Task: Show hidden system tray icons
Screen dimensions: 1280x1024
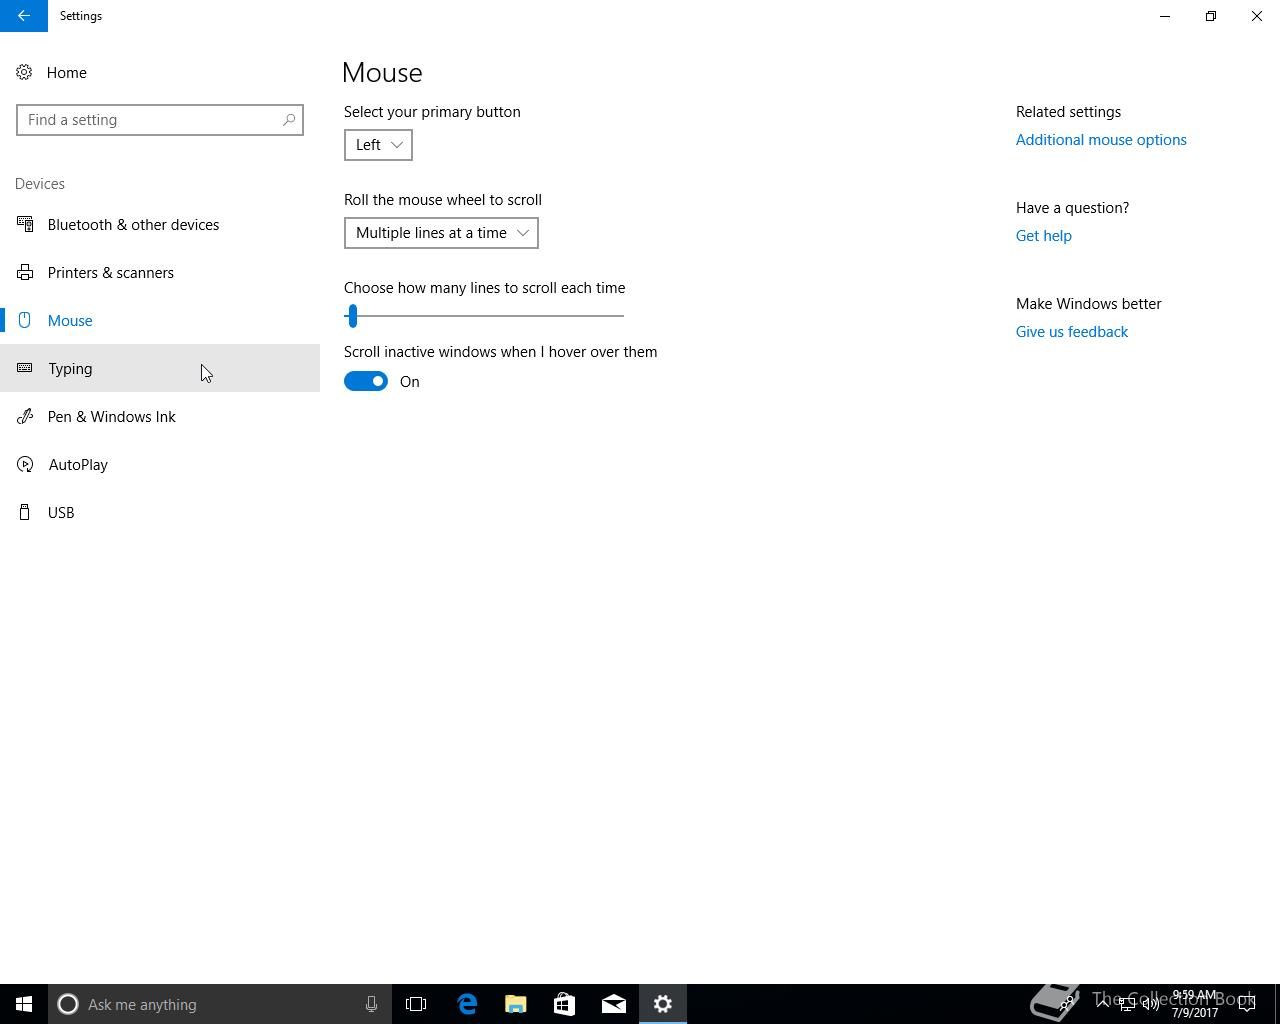Action: (1103, 1004)
